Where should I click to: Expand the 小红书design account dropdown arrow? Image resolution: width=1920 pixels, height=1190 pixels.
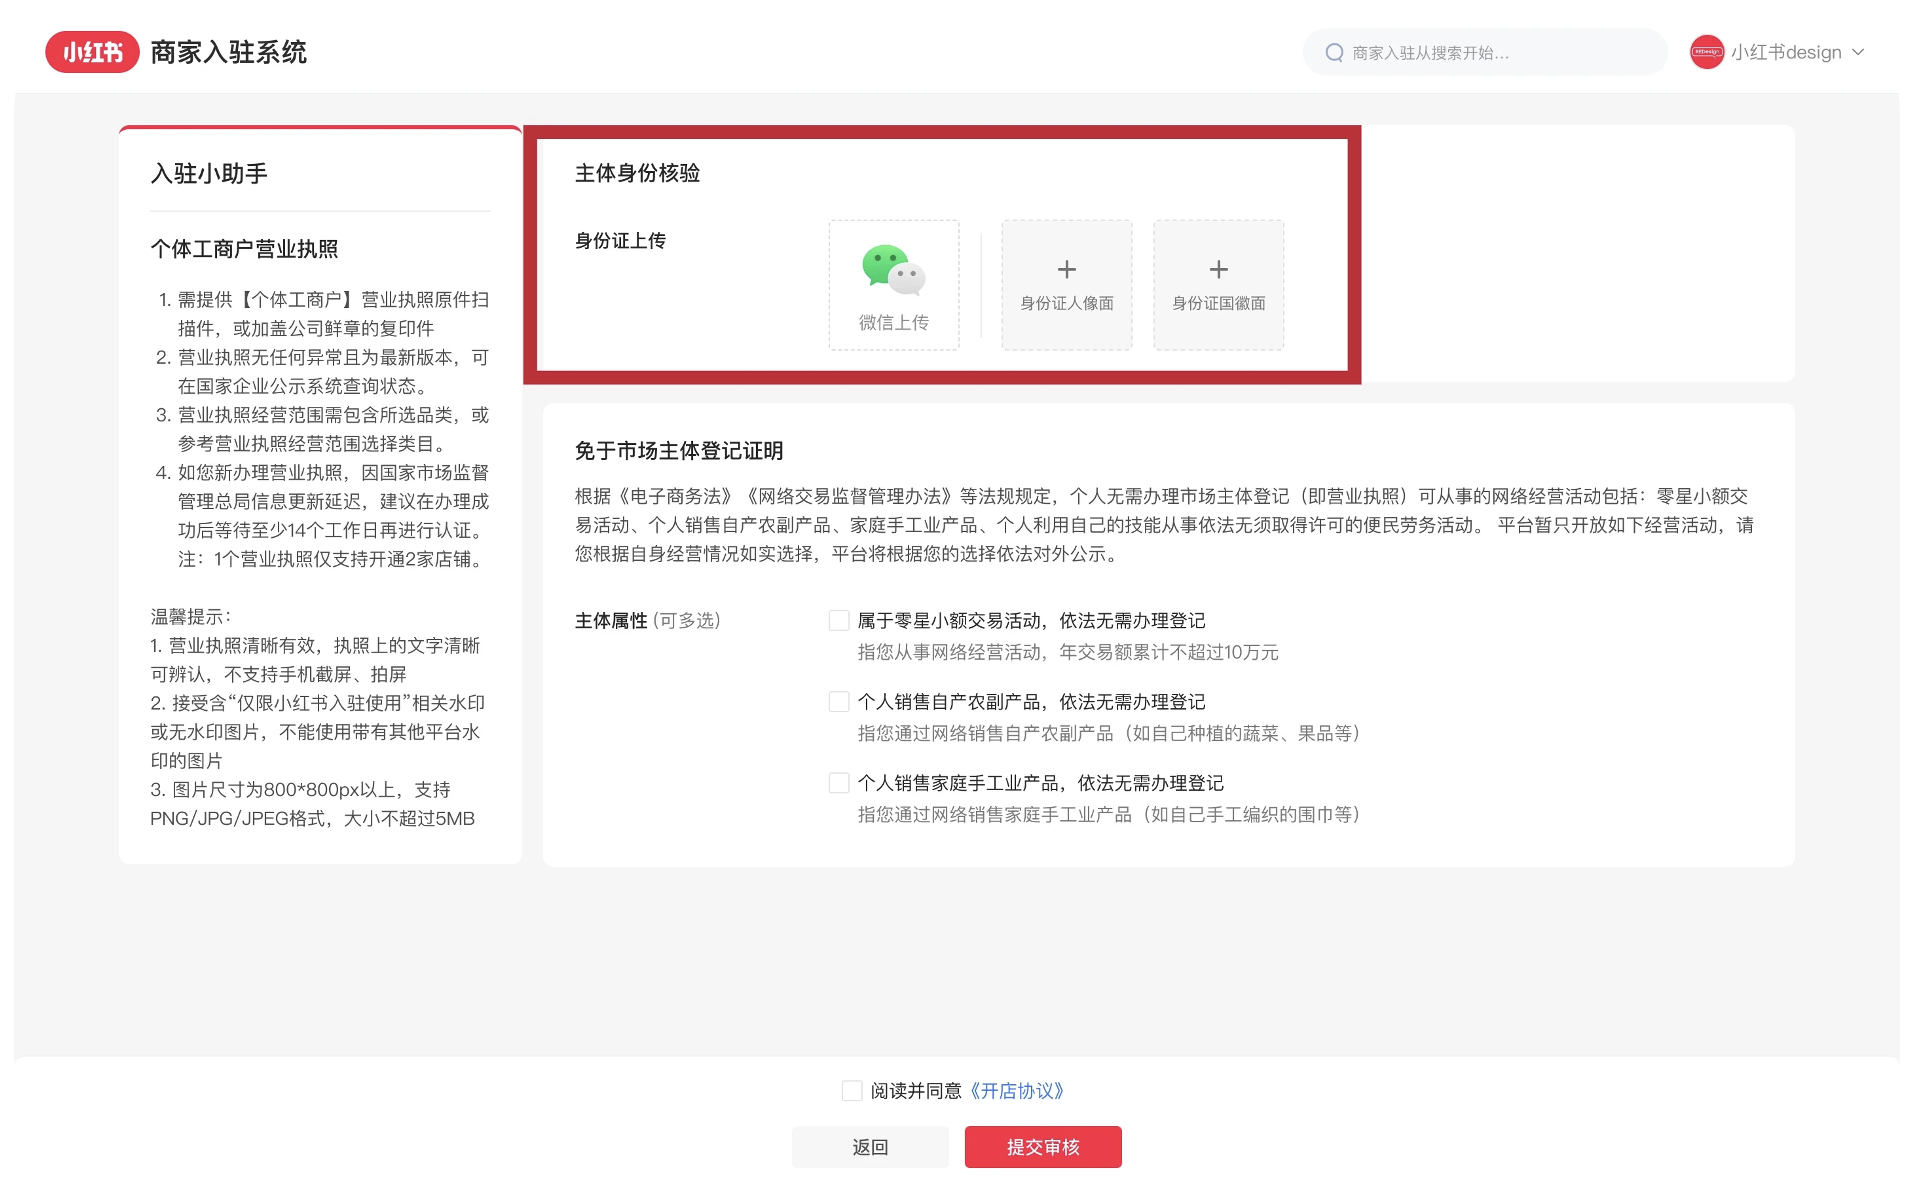tap(1858, 52)
